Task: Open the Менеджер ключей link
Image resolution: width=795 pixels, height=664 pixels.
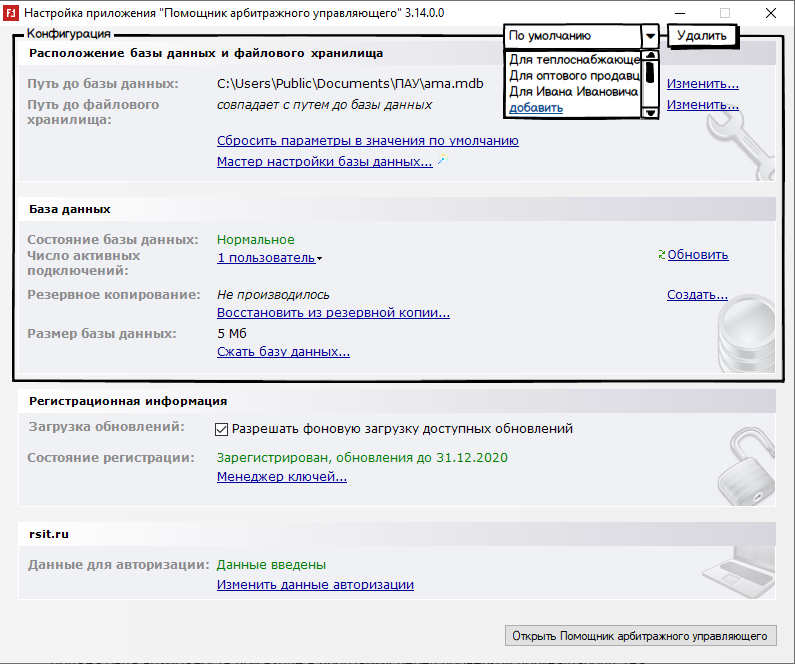Action: [281, 477]
